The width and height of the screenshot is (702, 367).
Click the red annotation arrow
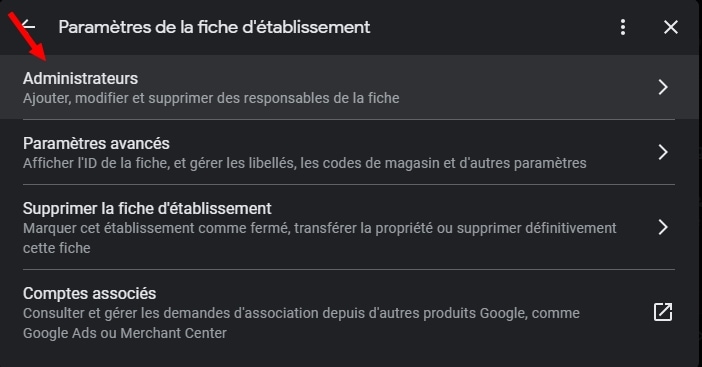(27, 37)
